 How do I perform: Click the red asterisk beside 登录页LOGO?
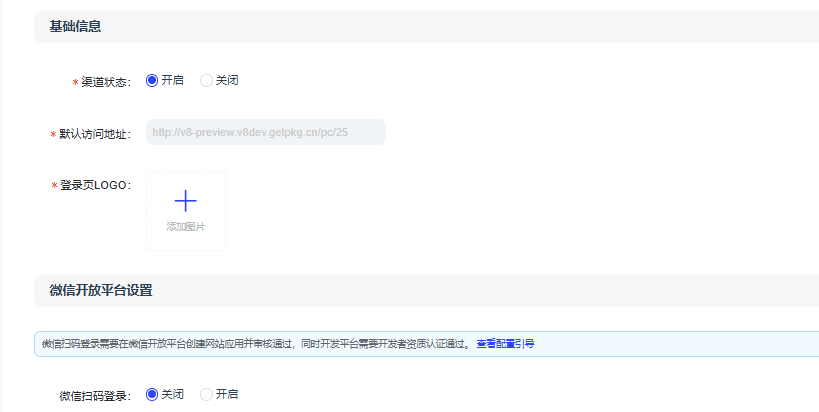tap(53, 186)
